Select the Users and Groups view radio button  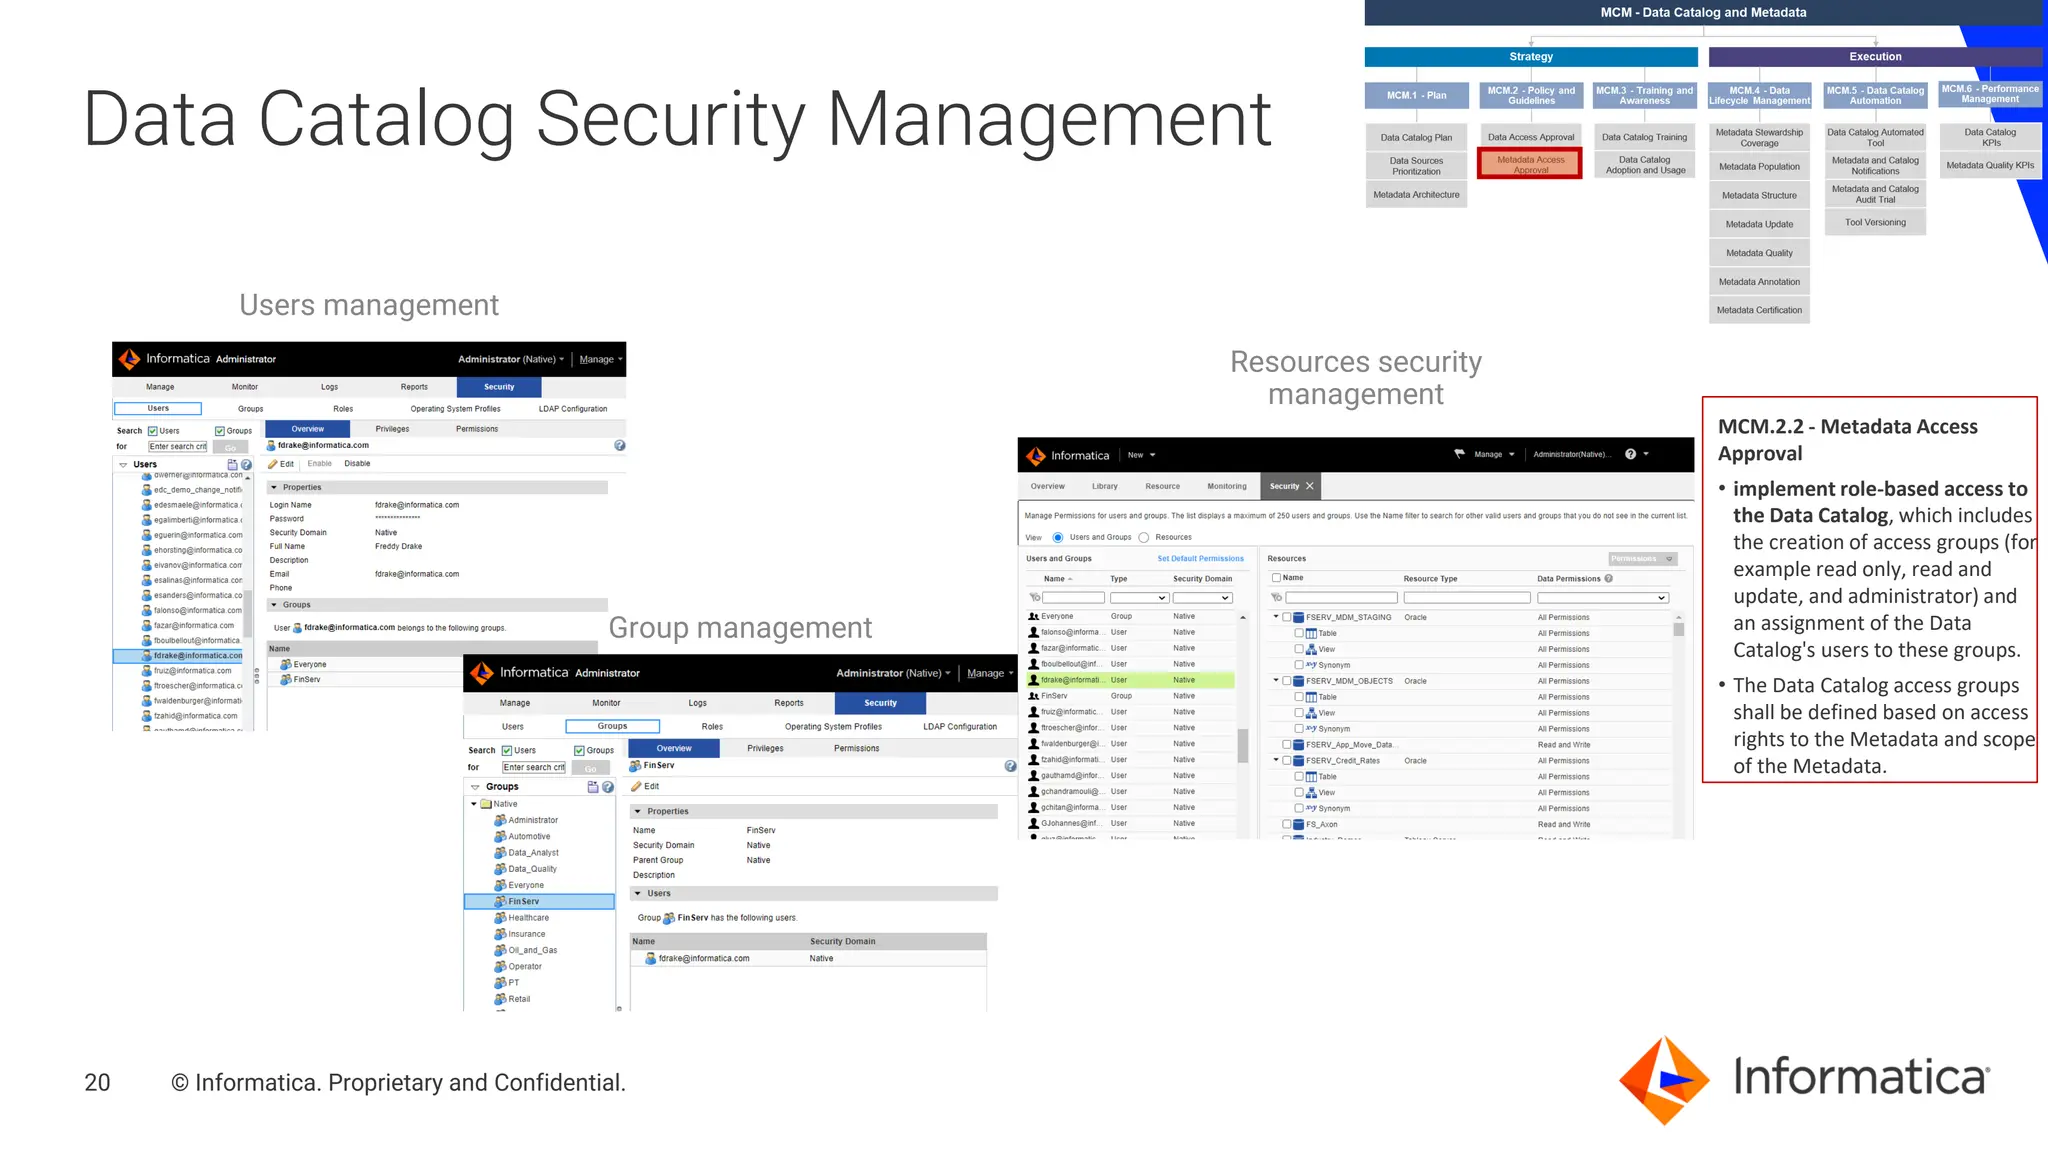tap(1058, 538)
